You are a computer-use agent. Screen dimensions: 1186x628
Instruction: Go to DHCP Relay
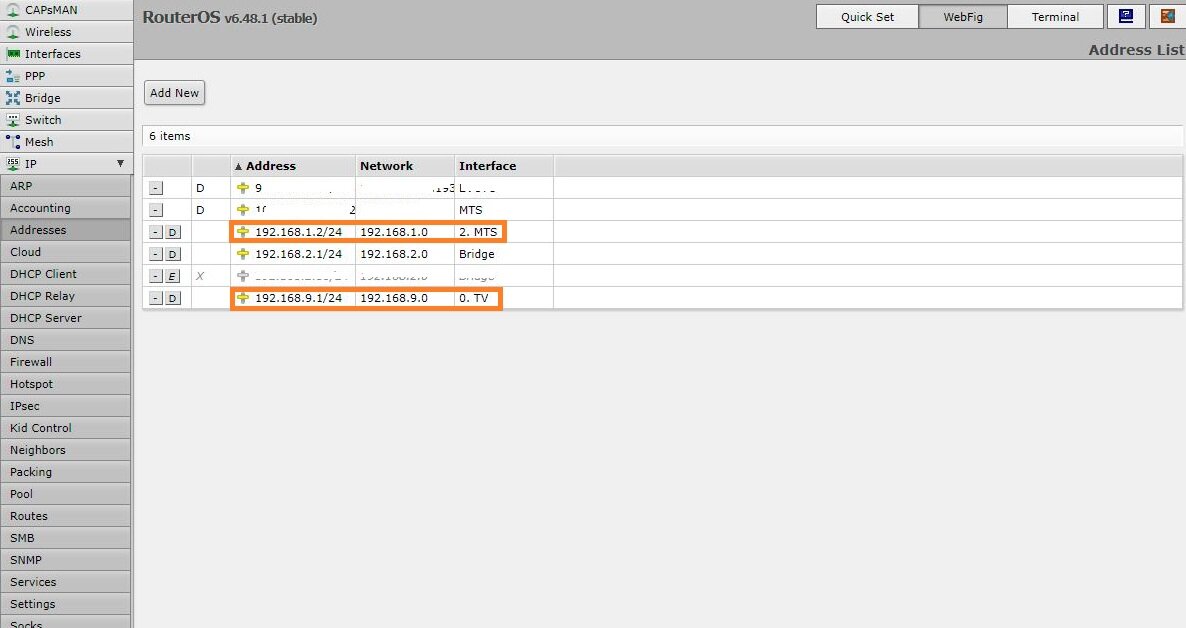point(66,295)
